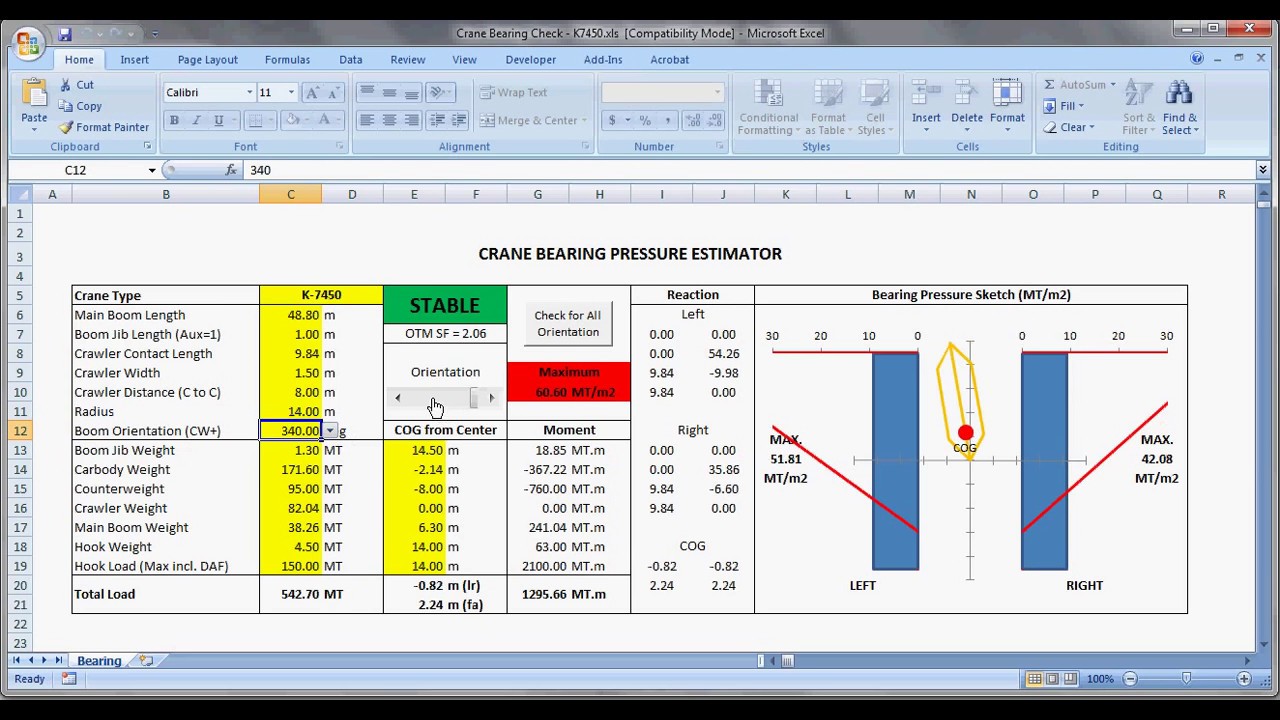Open Sort & Filter menu

tap(1138, 107)
